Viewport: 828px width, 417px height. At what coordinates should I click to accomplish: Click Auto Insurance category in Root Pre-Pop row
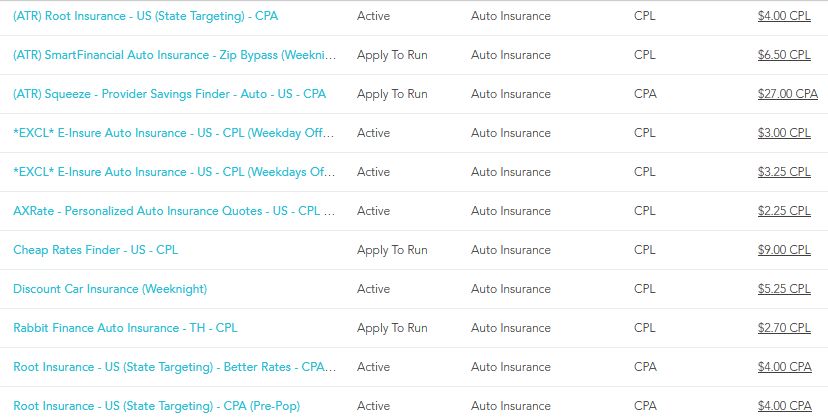coord(511,406)
